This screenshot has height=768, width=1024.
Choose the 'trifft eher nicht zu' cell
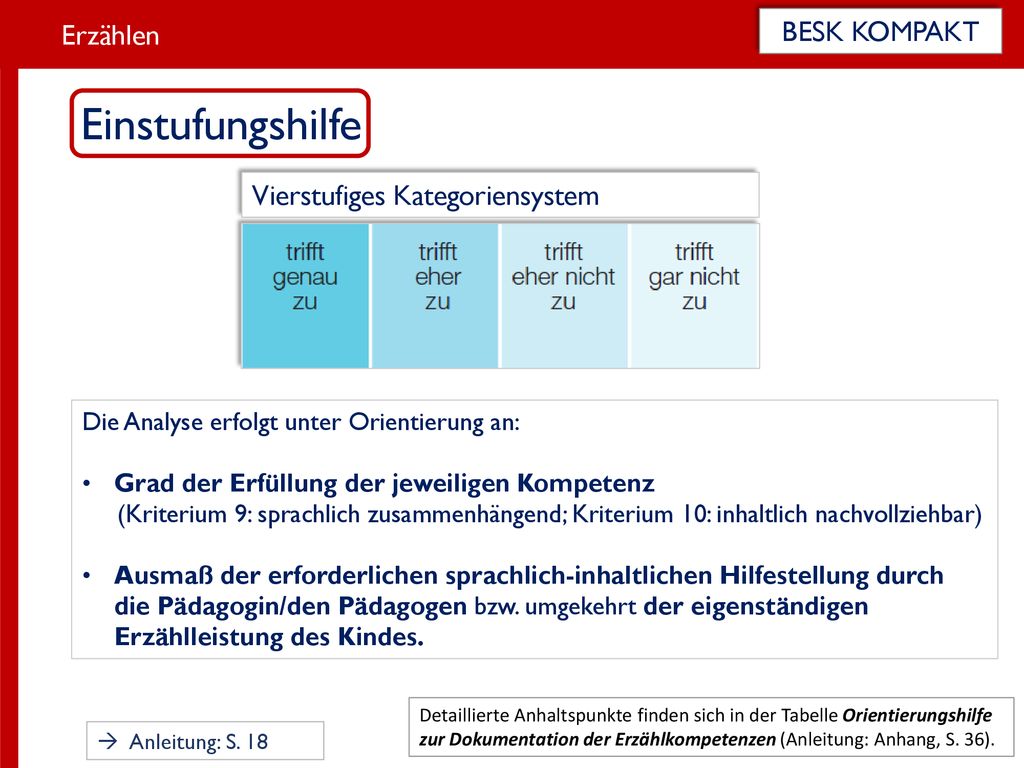(x=564, y=296)
